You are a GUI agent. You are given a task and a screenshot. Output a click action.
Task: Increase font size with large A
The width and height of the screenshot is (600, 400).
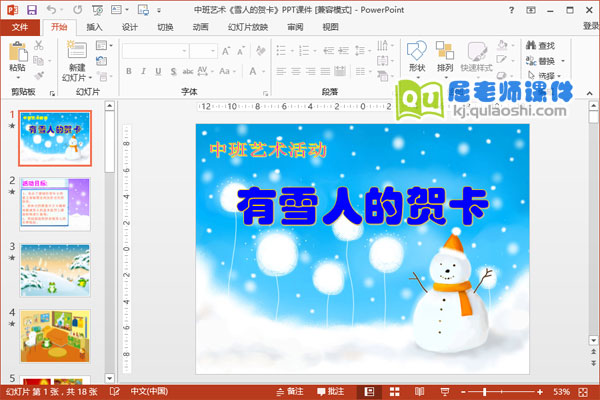tap(226, 51)
